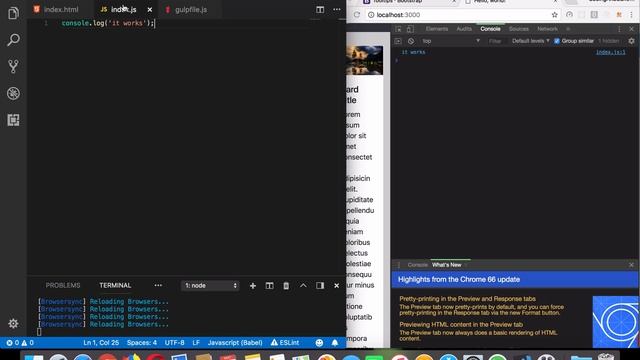The image size is (640, 360).
Task: Open the Debug icon in activity bar
Action: pos(13,93)
